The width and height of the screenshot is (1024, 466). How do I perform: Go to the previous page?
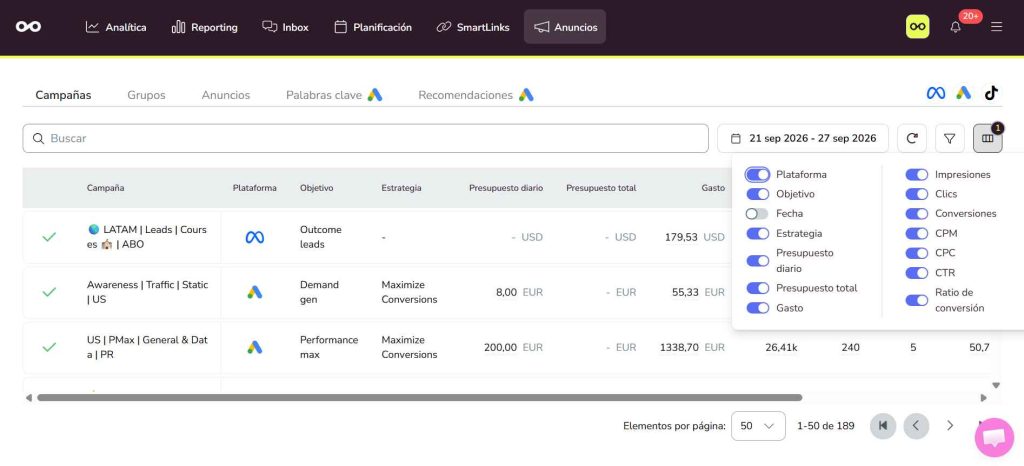click(x=916, y=426)
